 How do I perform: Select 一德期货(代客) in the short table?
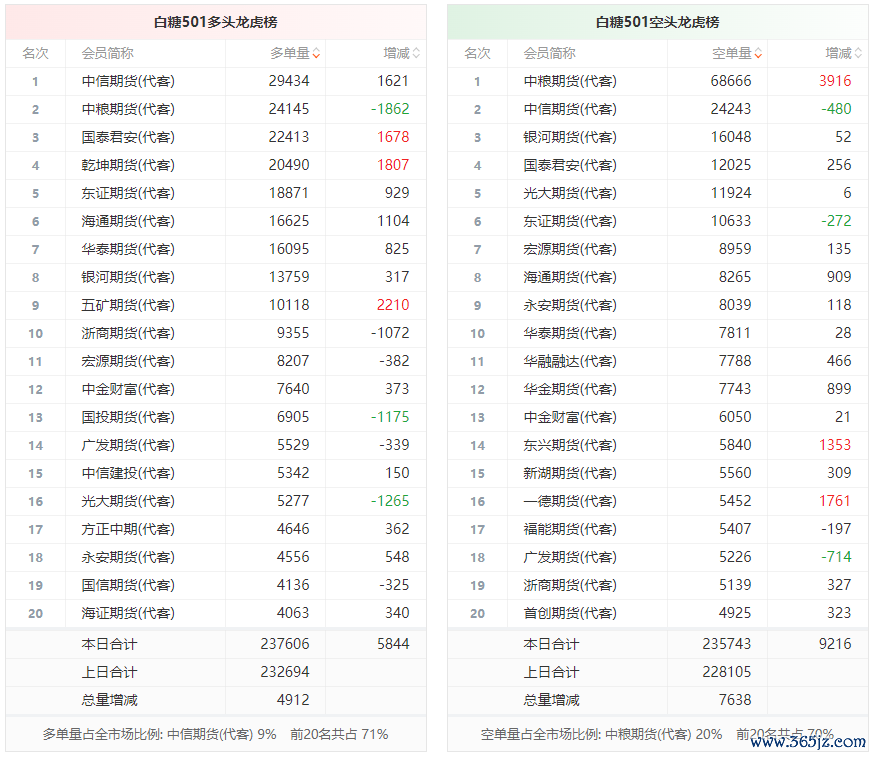tap(570, 501)
